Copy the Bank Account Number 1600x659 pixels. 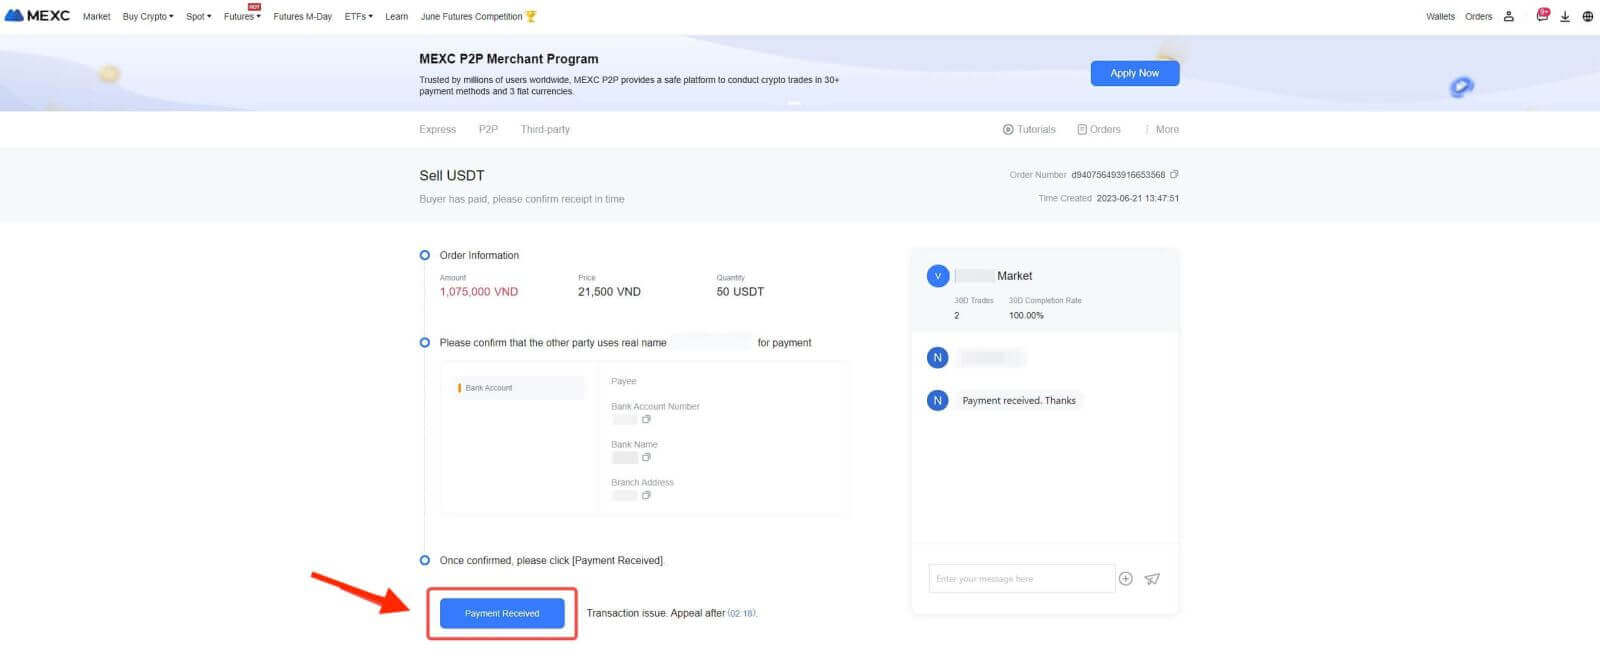point(646,420)
